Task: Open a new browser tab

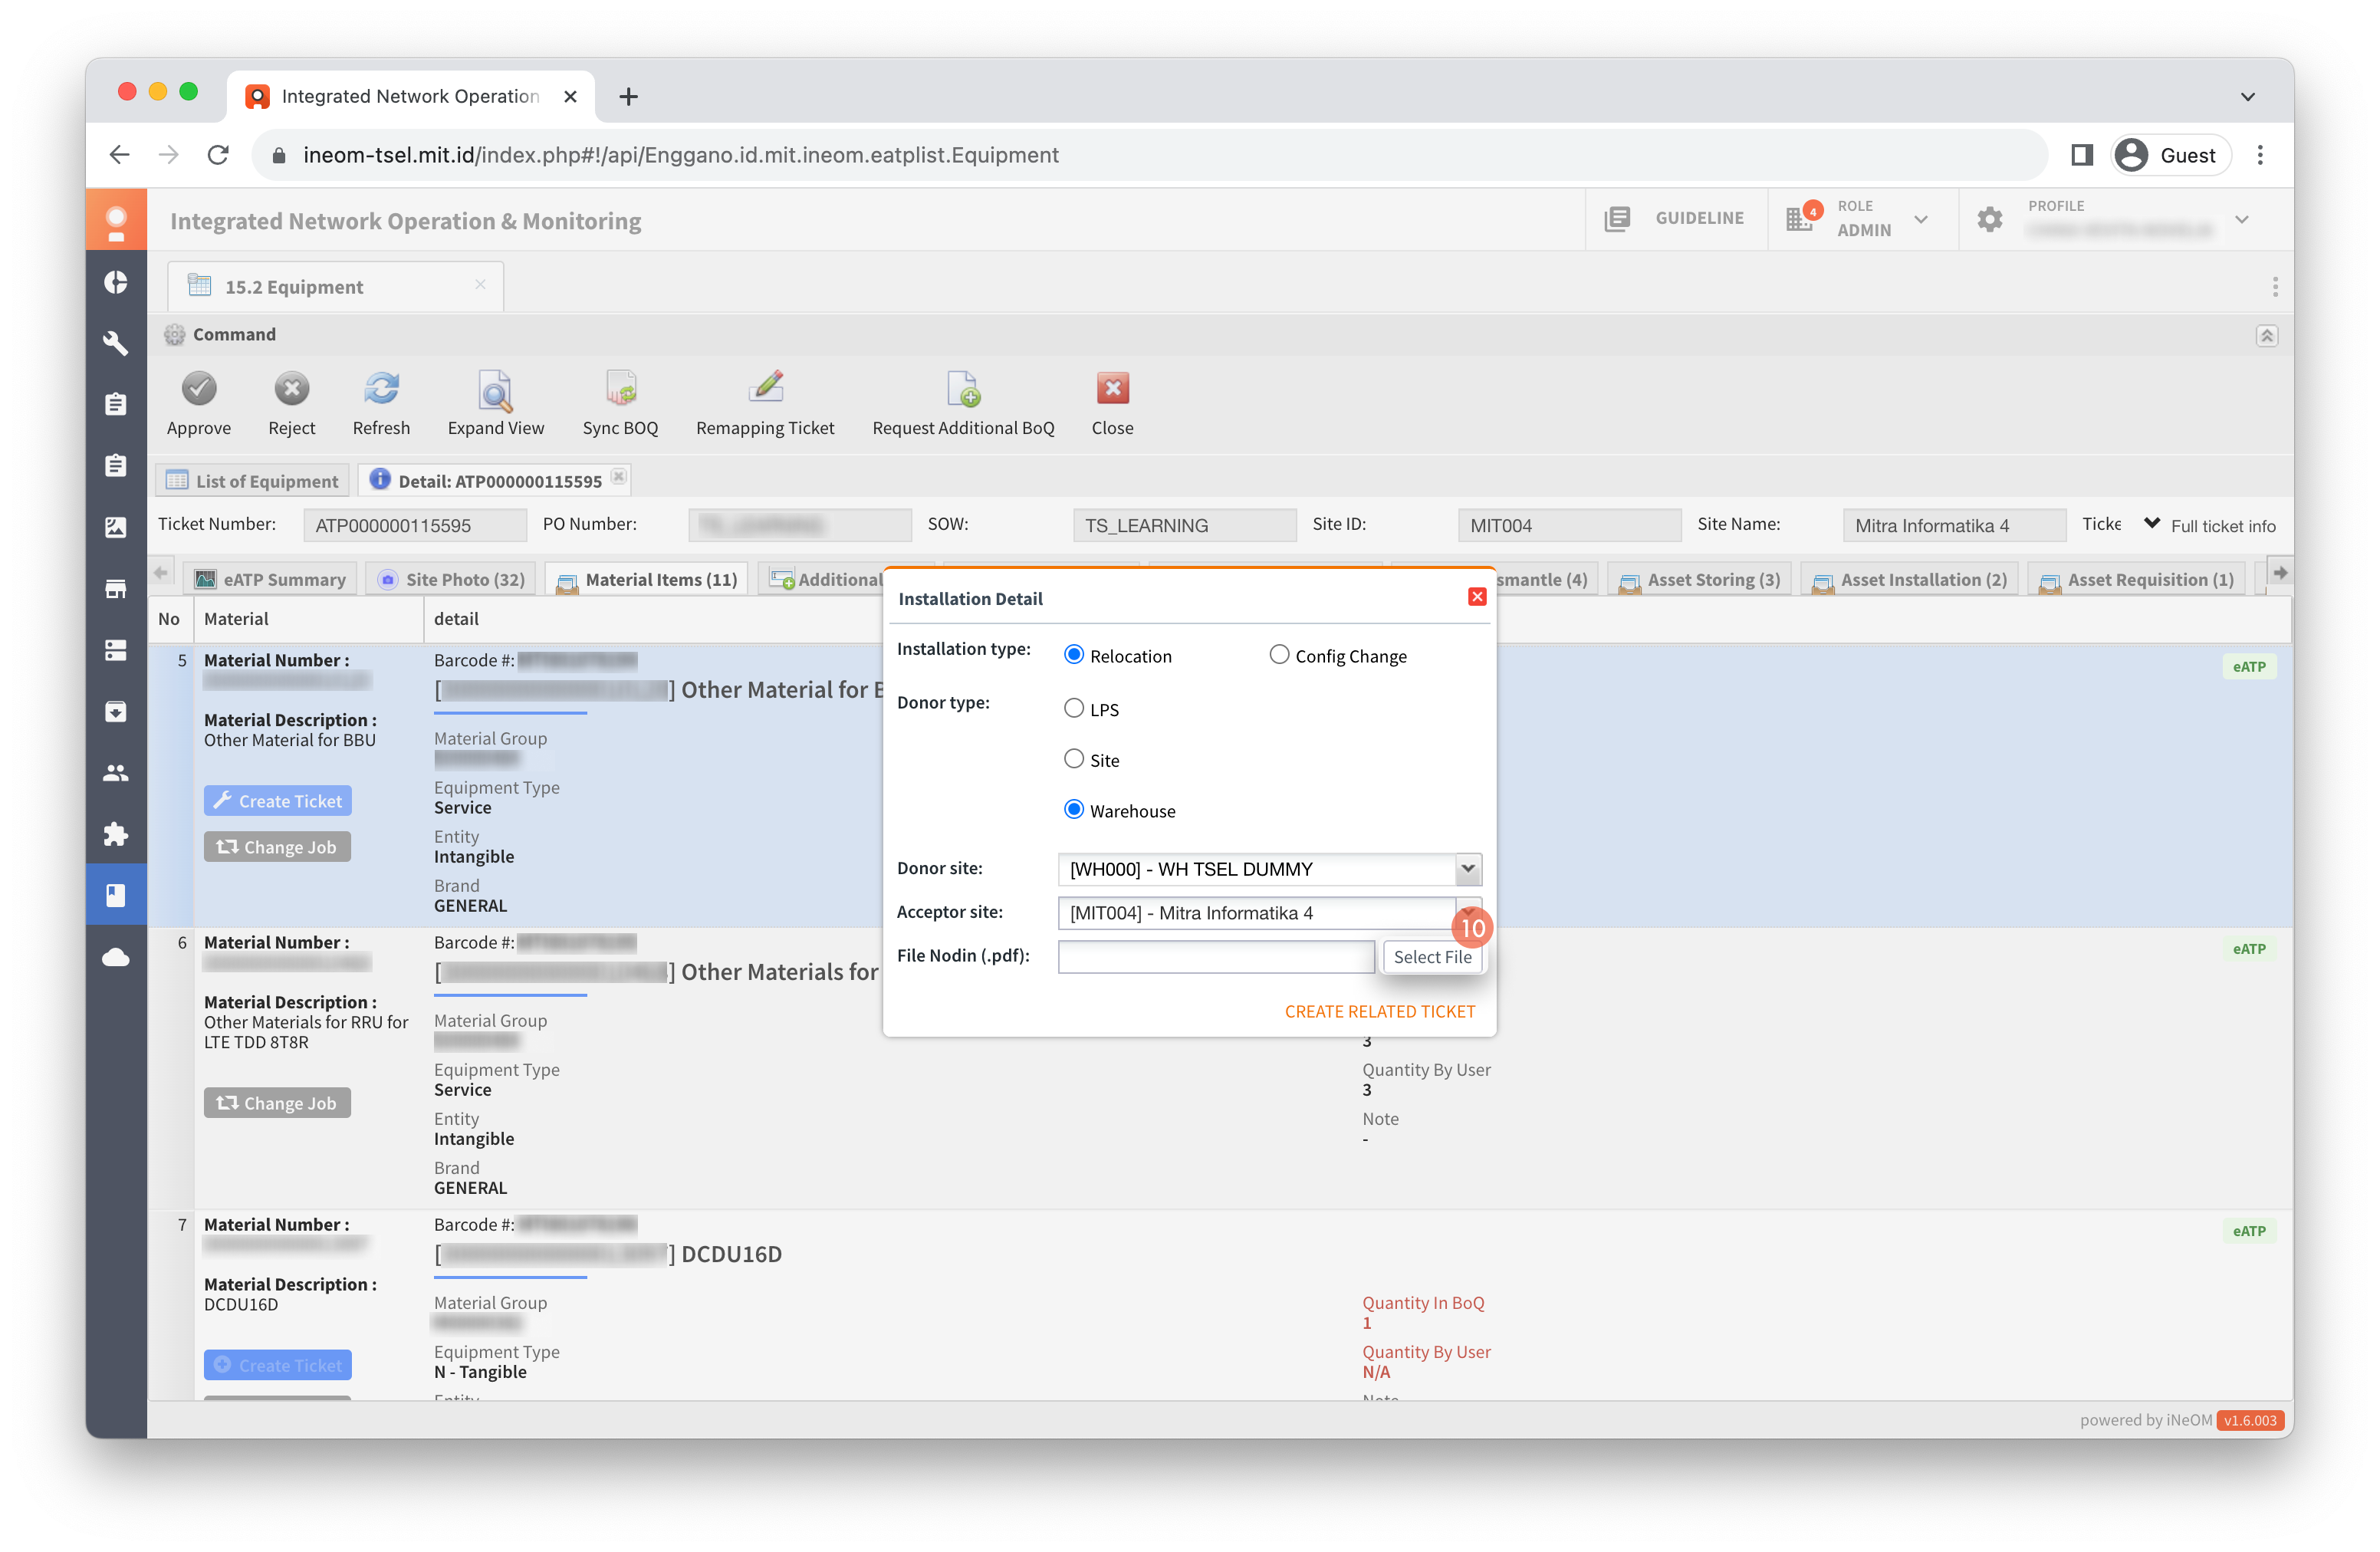Action: point(628,97)
